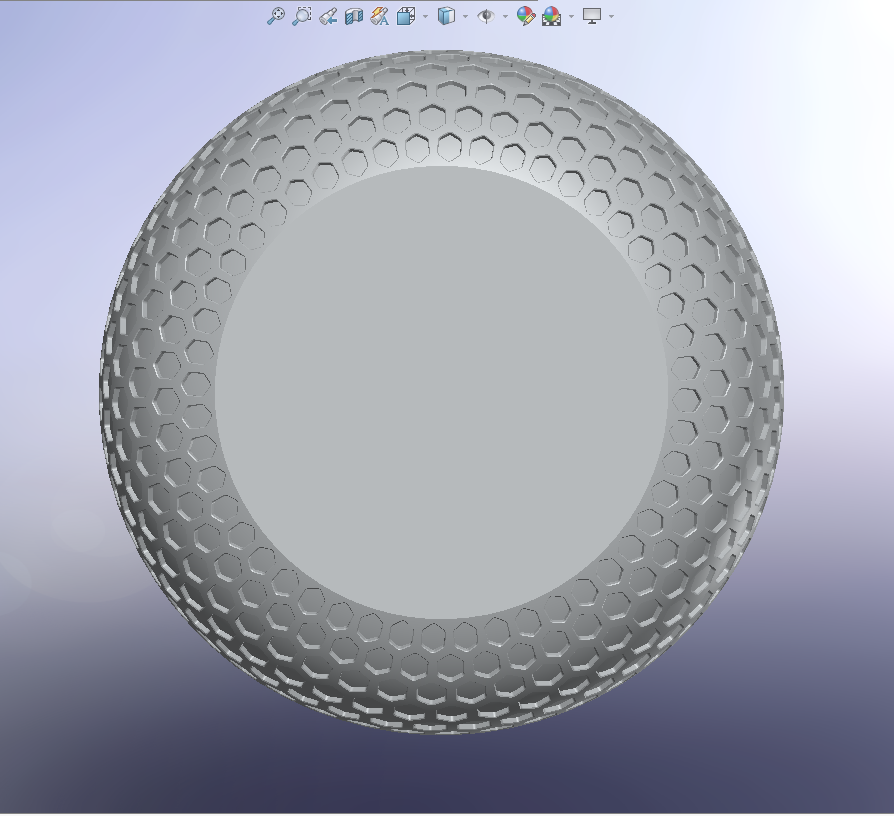The width and height of the screenshot is (894, 816).
Task: Click the Apply Scene icon
Action: tap(551, 16)
